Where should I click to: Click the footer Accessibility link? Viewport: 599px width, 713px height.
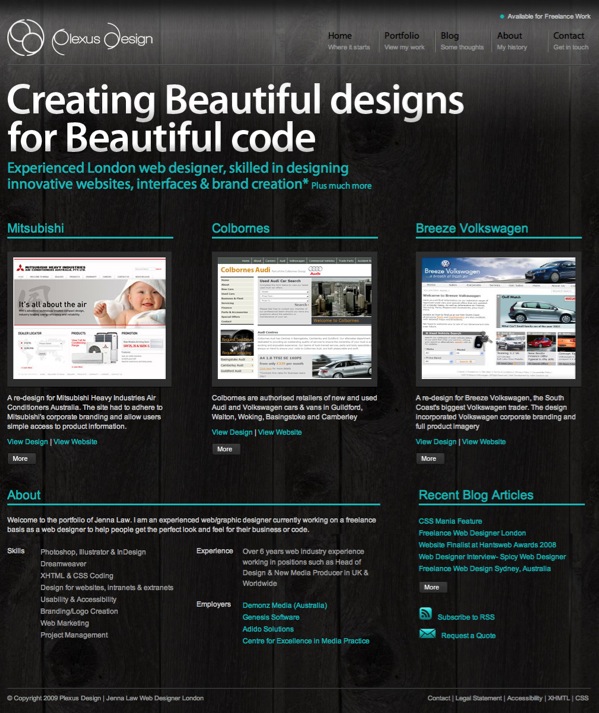[524, 698]
